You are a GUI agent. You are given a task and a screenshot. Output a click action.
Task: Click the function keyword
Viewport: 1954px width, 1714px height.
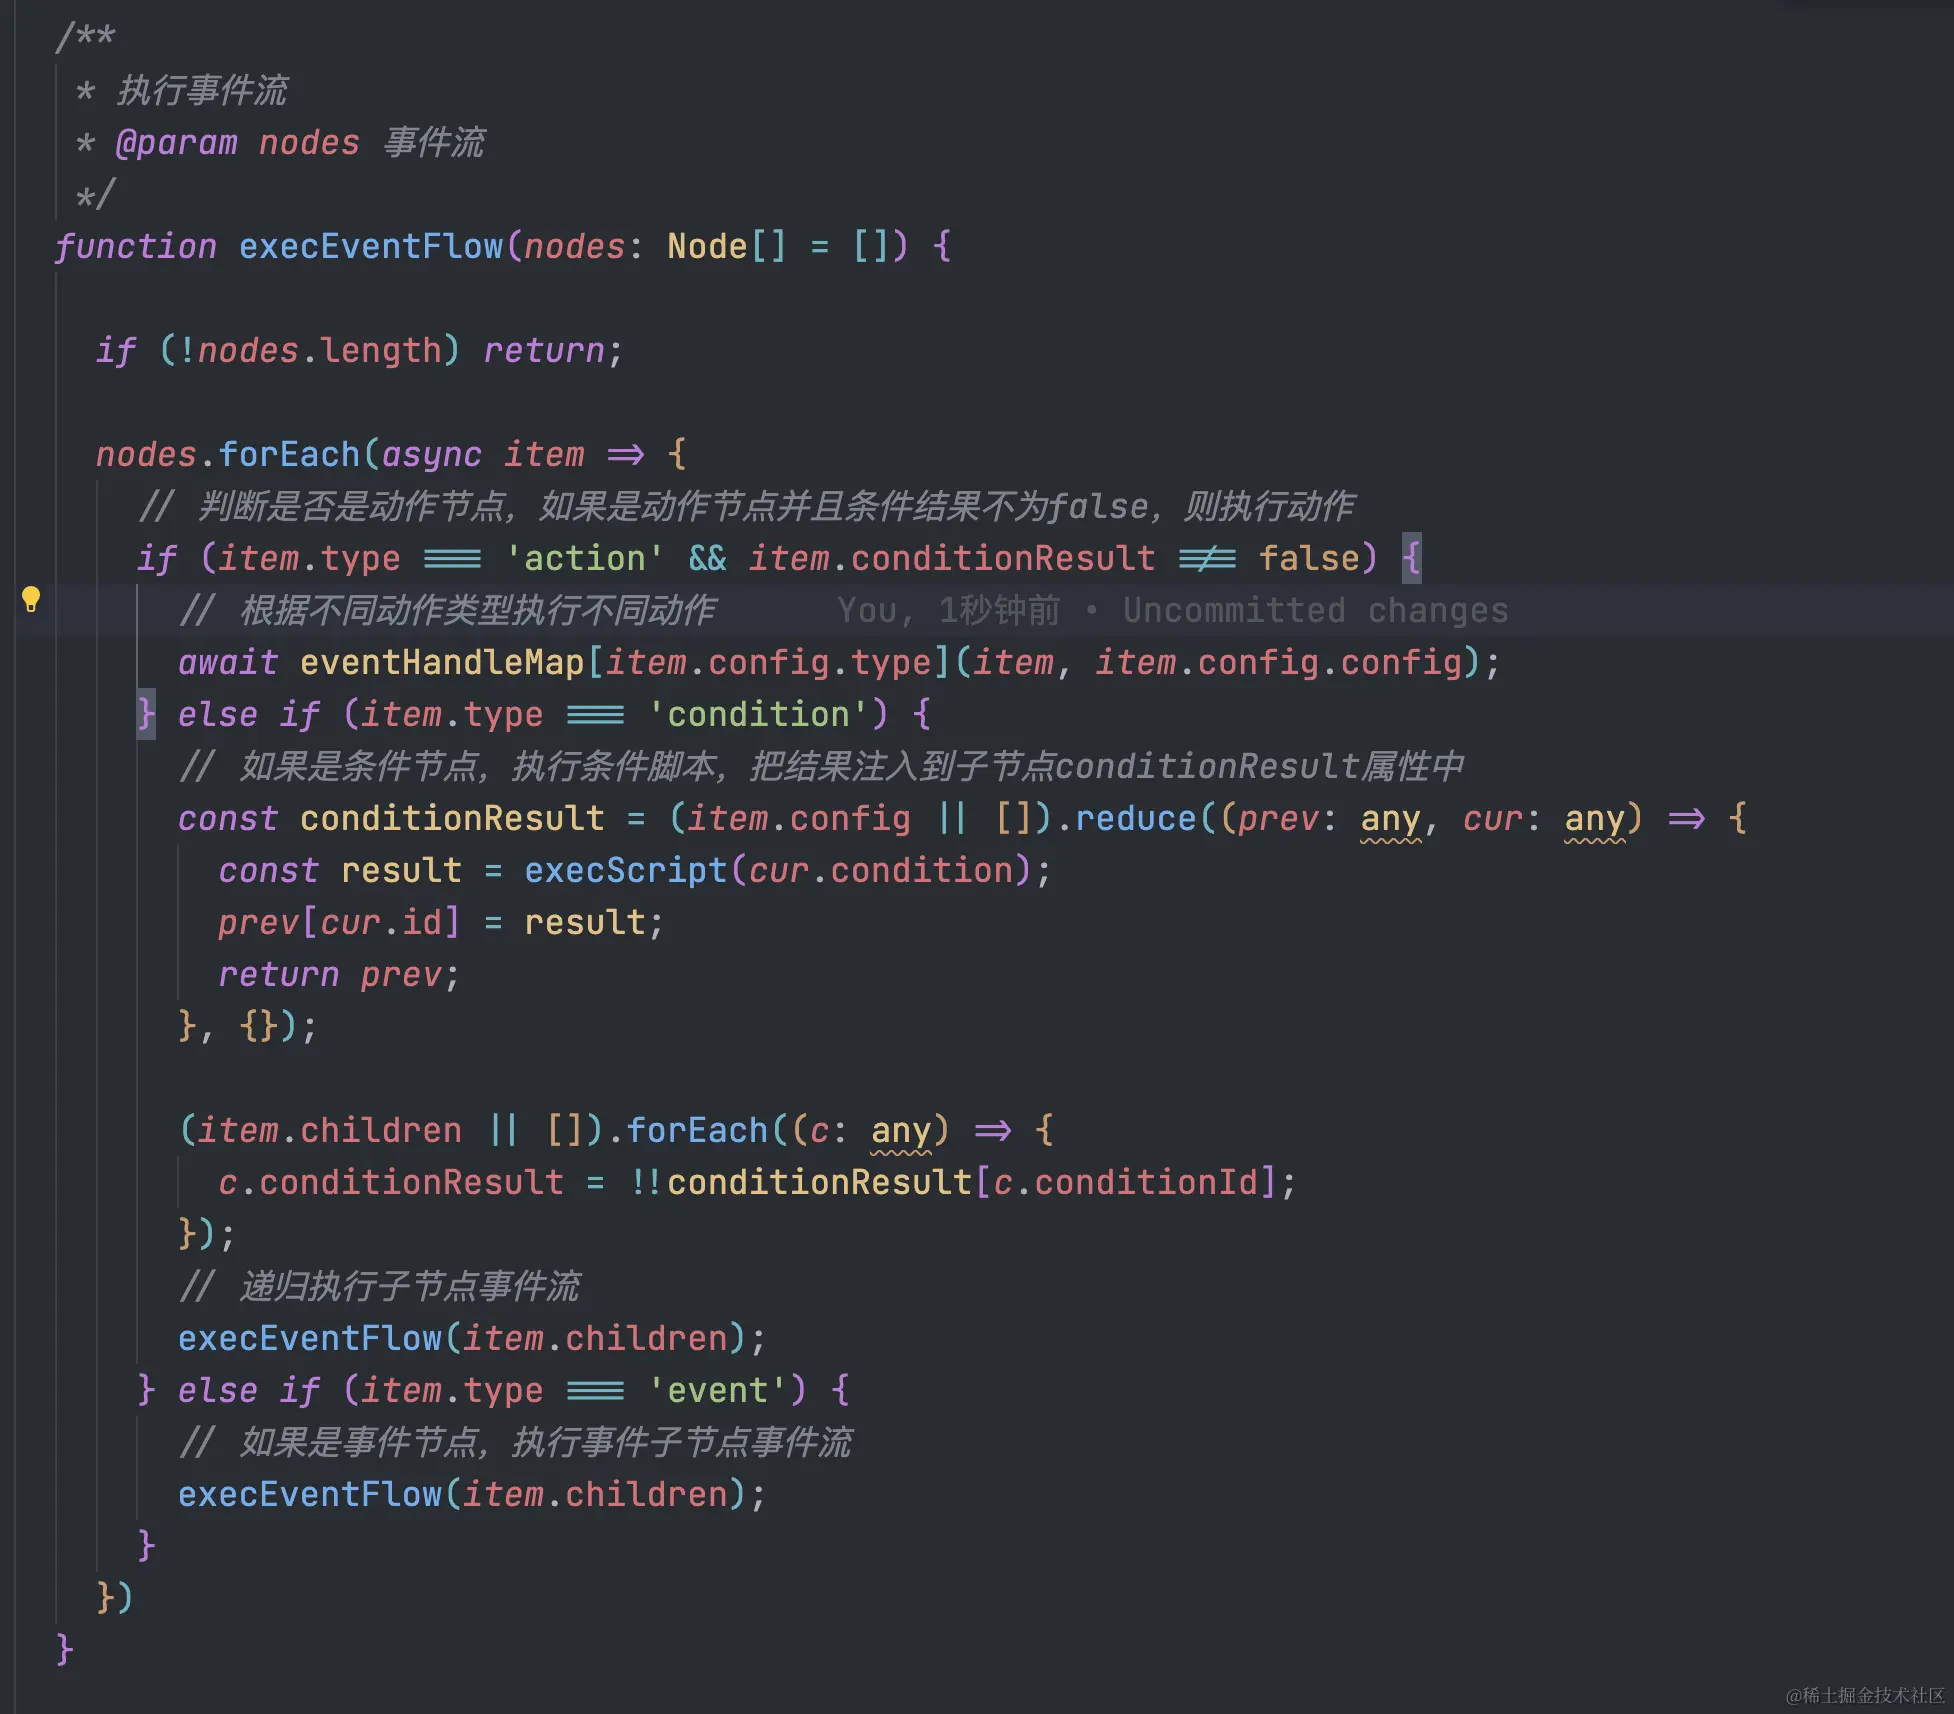tap(136, 246)
